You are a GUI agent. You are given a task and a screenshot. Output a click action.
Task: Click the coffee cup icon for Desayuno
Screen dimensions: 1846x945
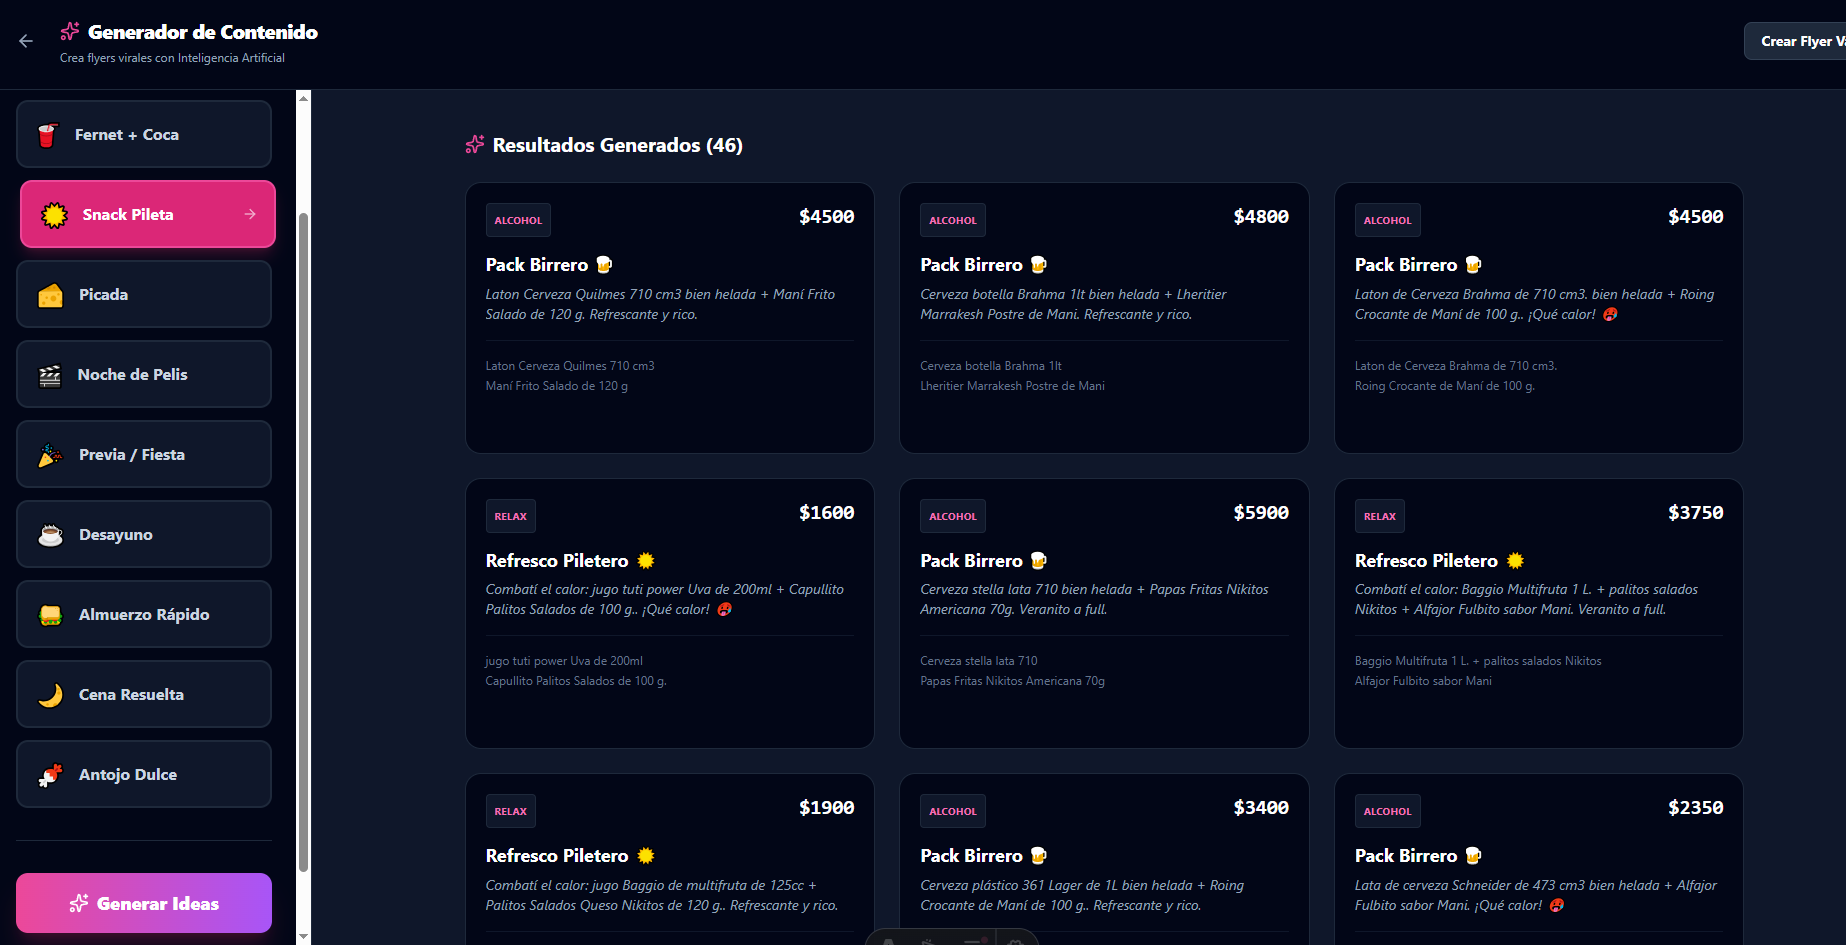(x=50, y=535)
